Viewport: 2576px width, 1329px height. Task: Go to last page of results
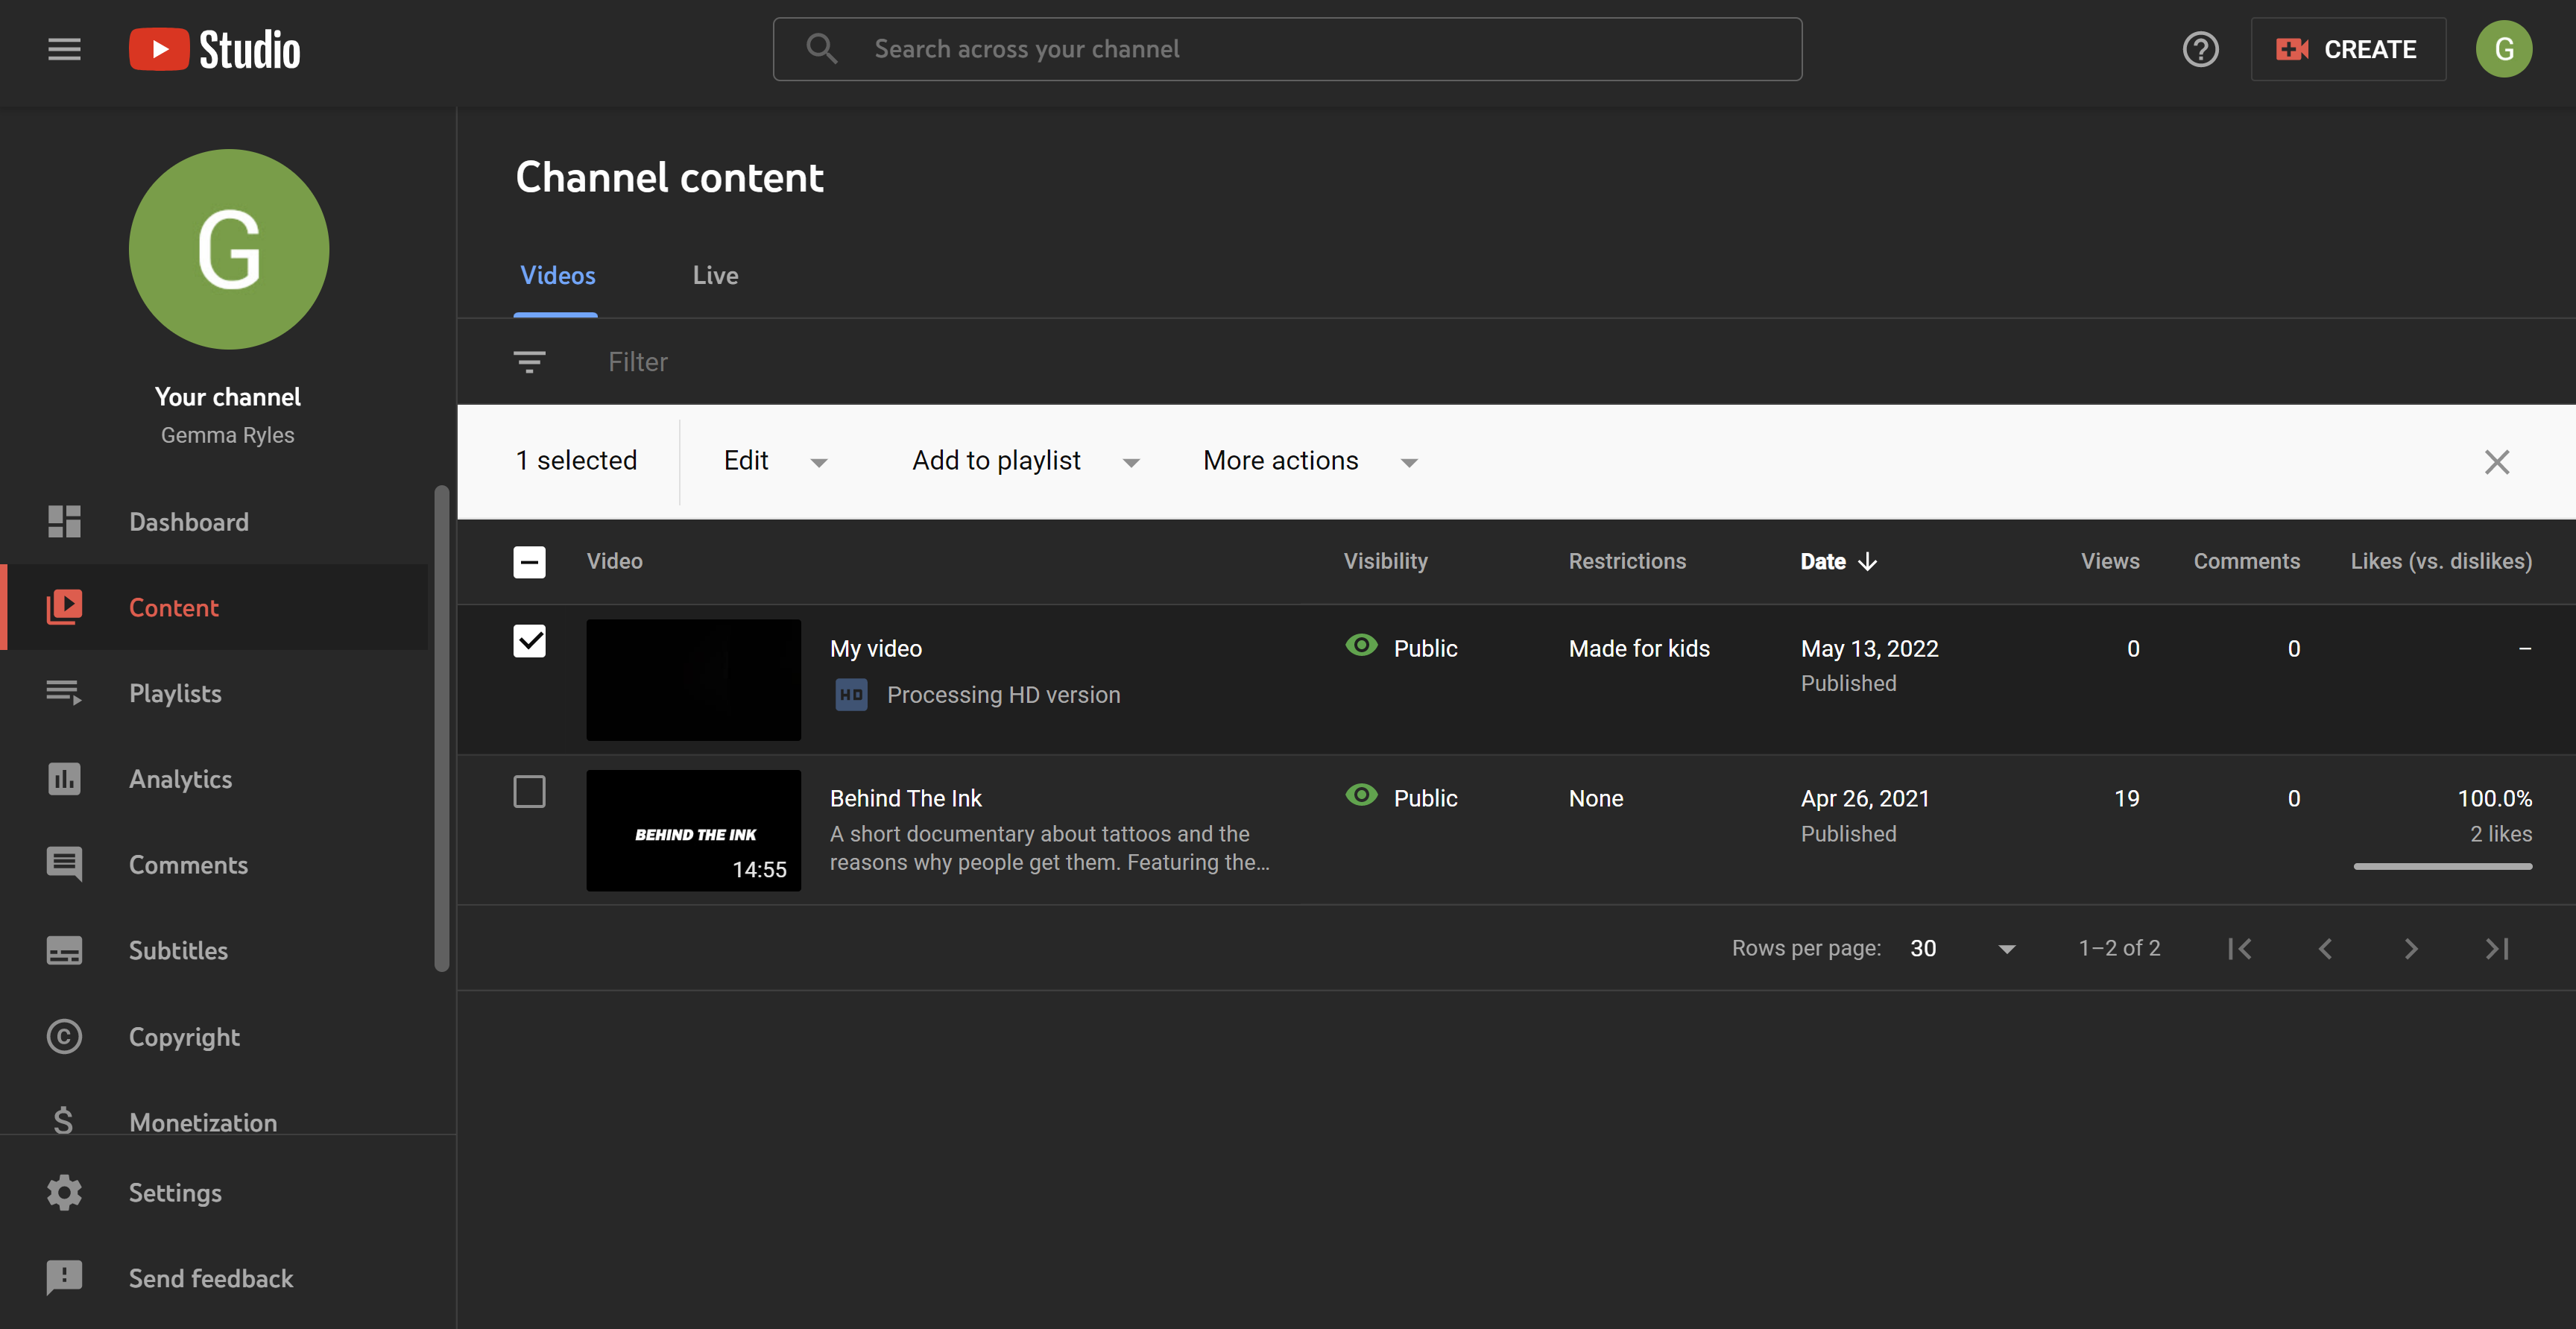coord(2497,948)
